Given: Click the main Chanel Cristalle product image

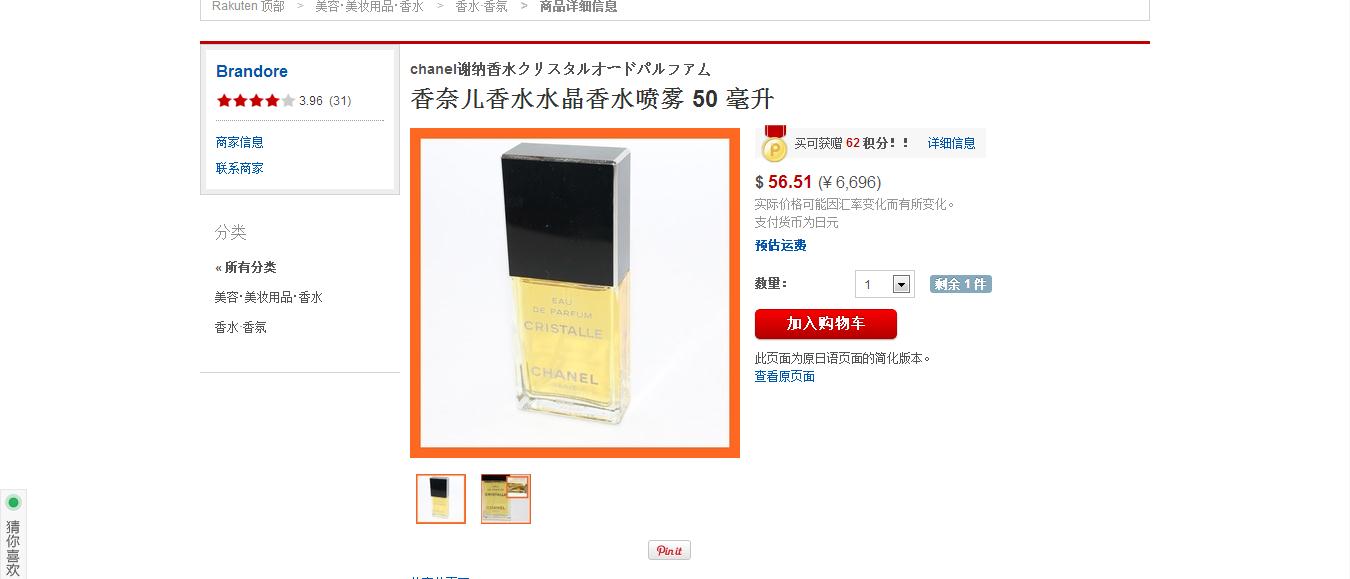Looking at the screenshot, I should point(575,293).
